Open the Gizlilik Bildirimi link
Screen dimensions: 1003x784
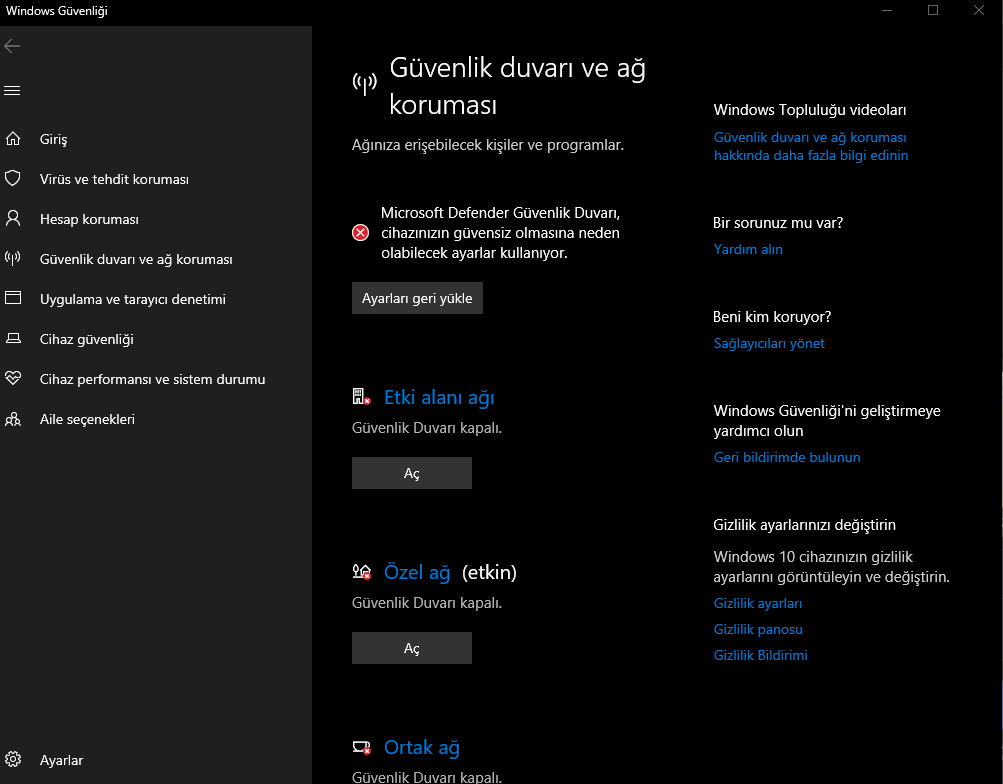pyautogui.click(x=761, y=655)
